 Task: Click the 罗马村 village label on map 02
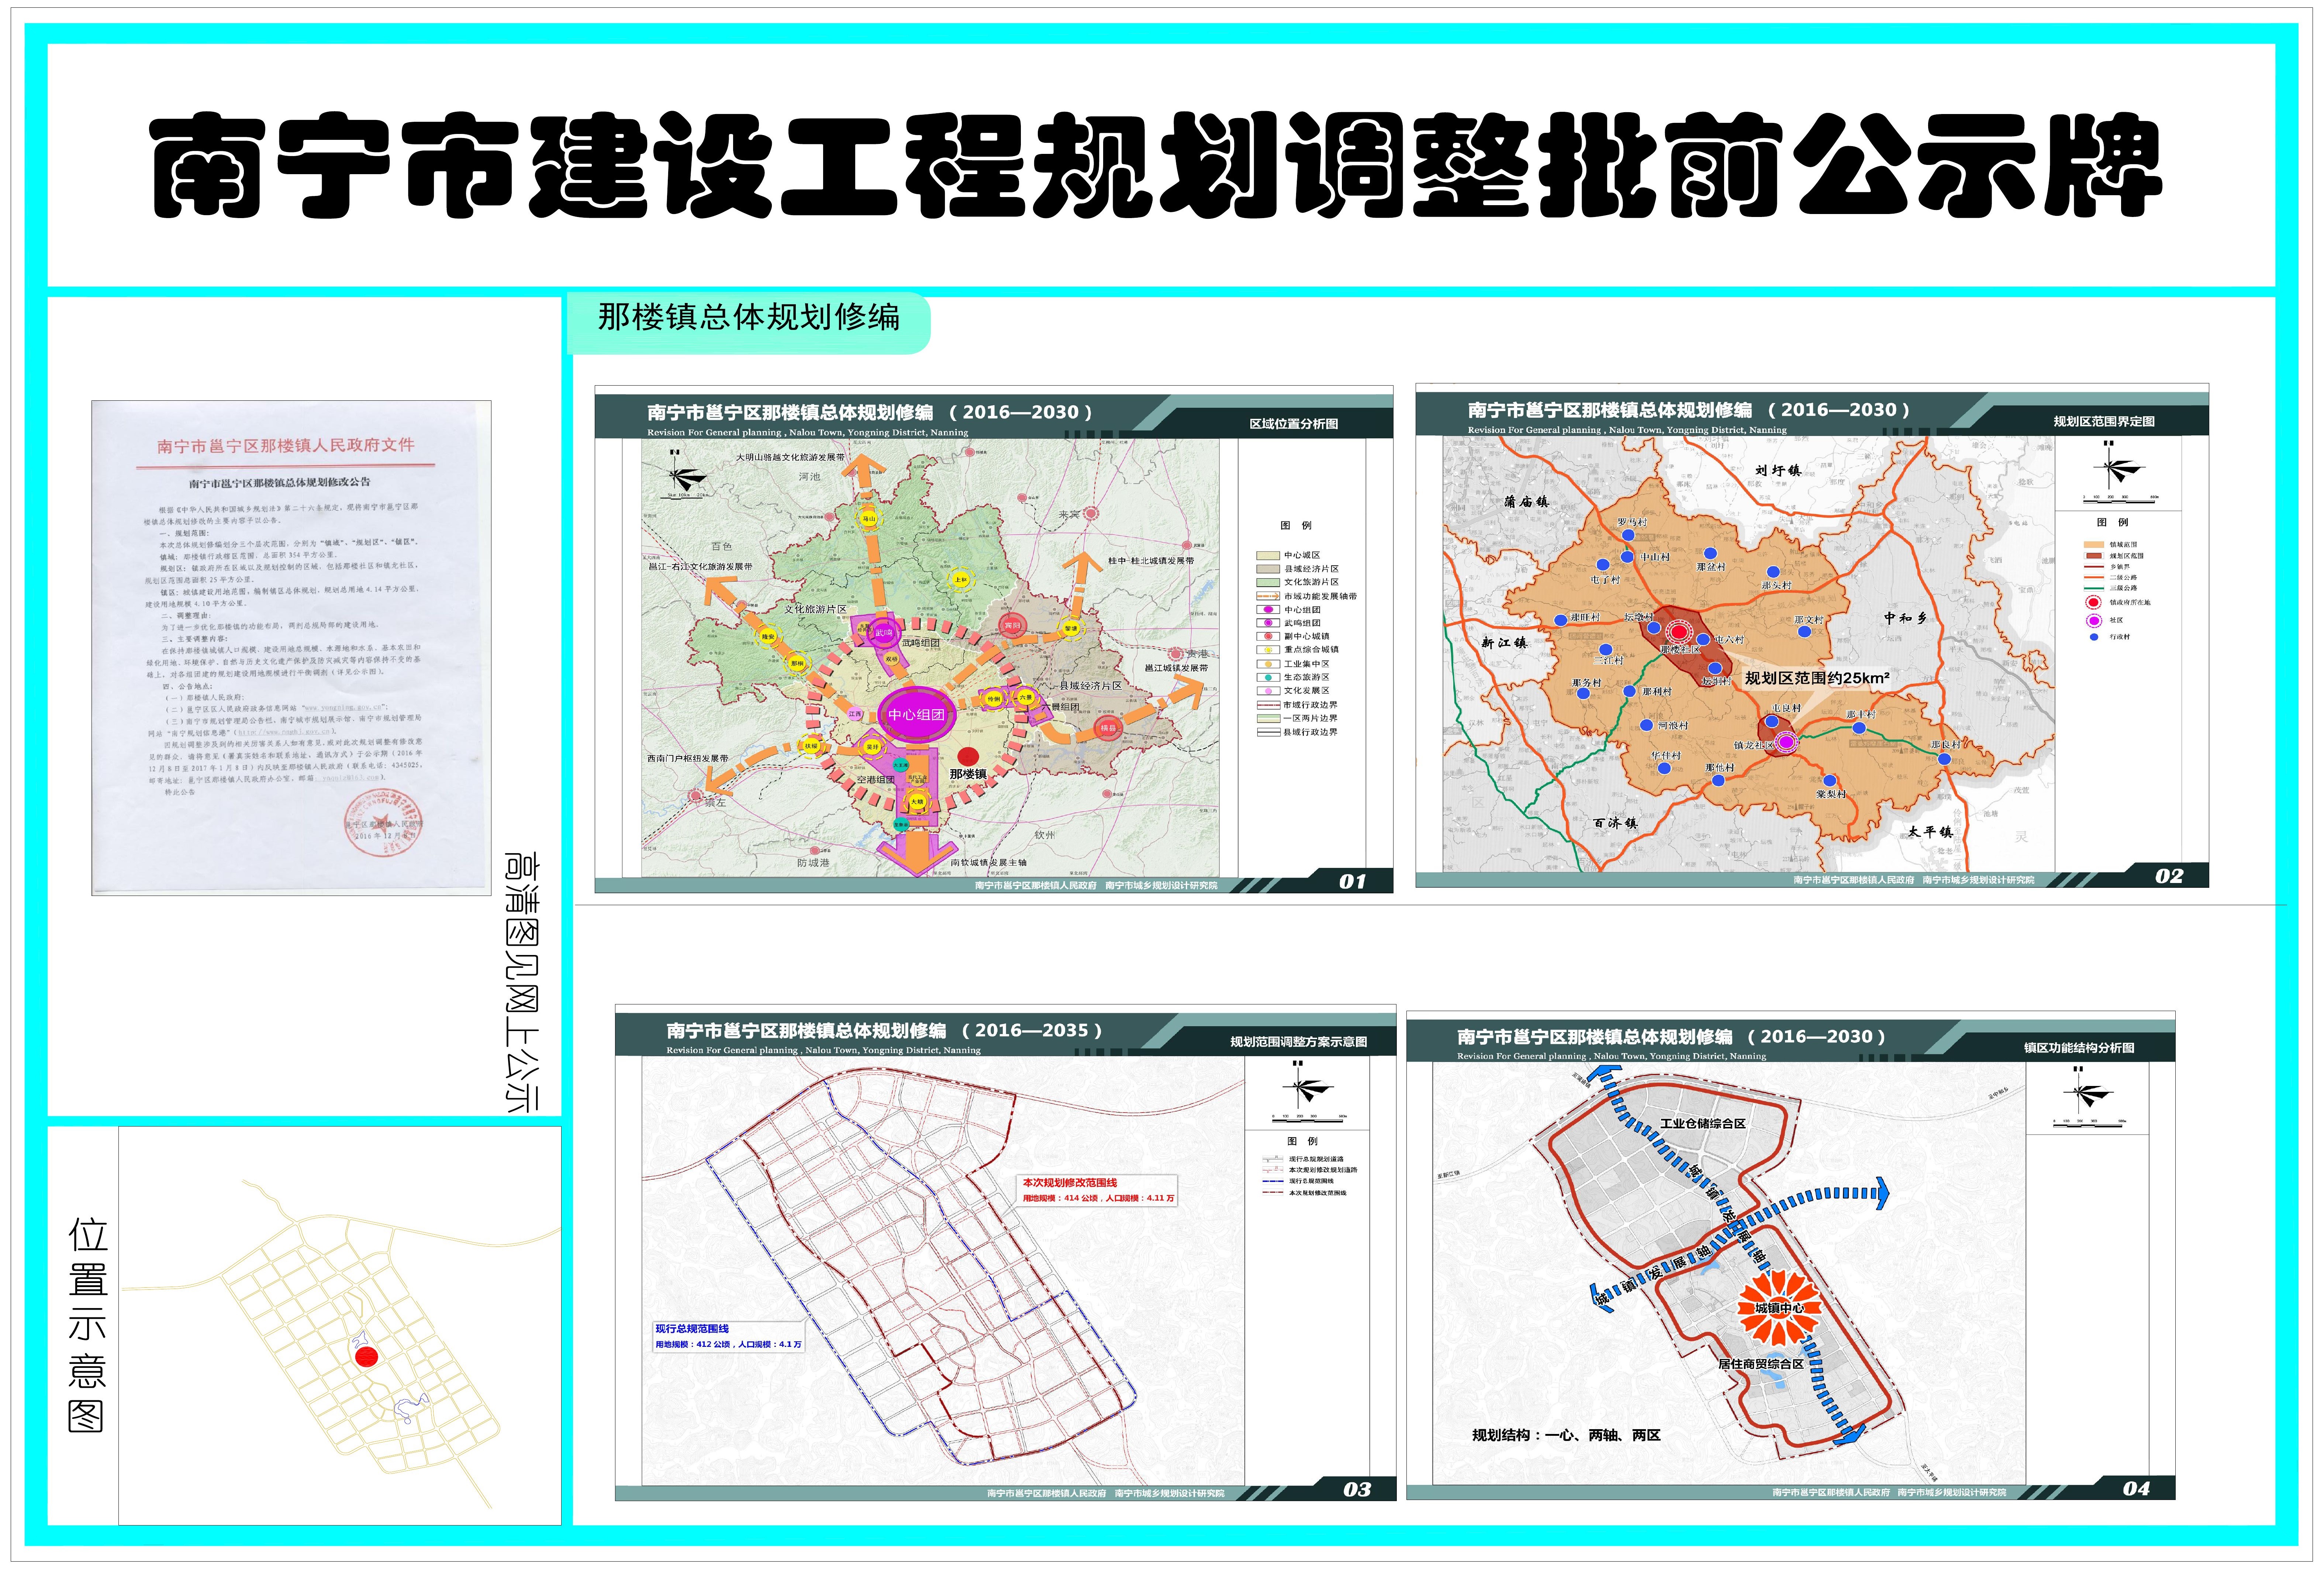pos(1632,522)
